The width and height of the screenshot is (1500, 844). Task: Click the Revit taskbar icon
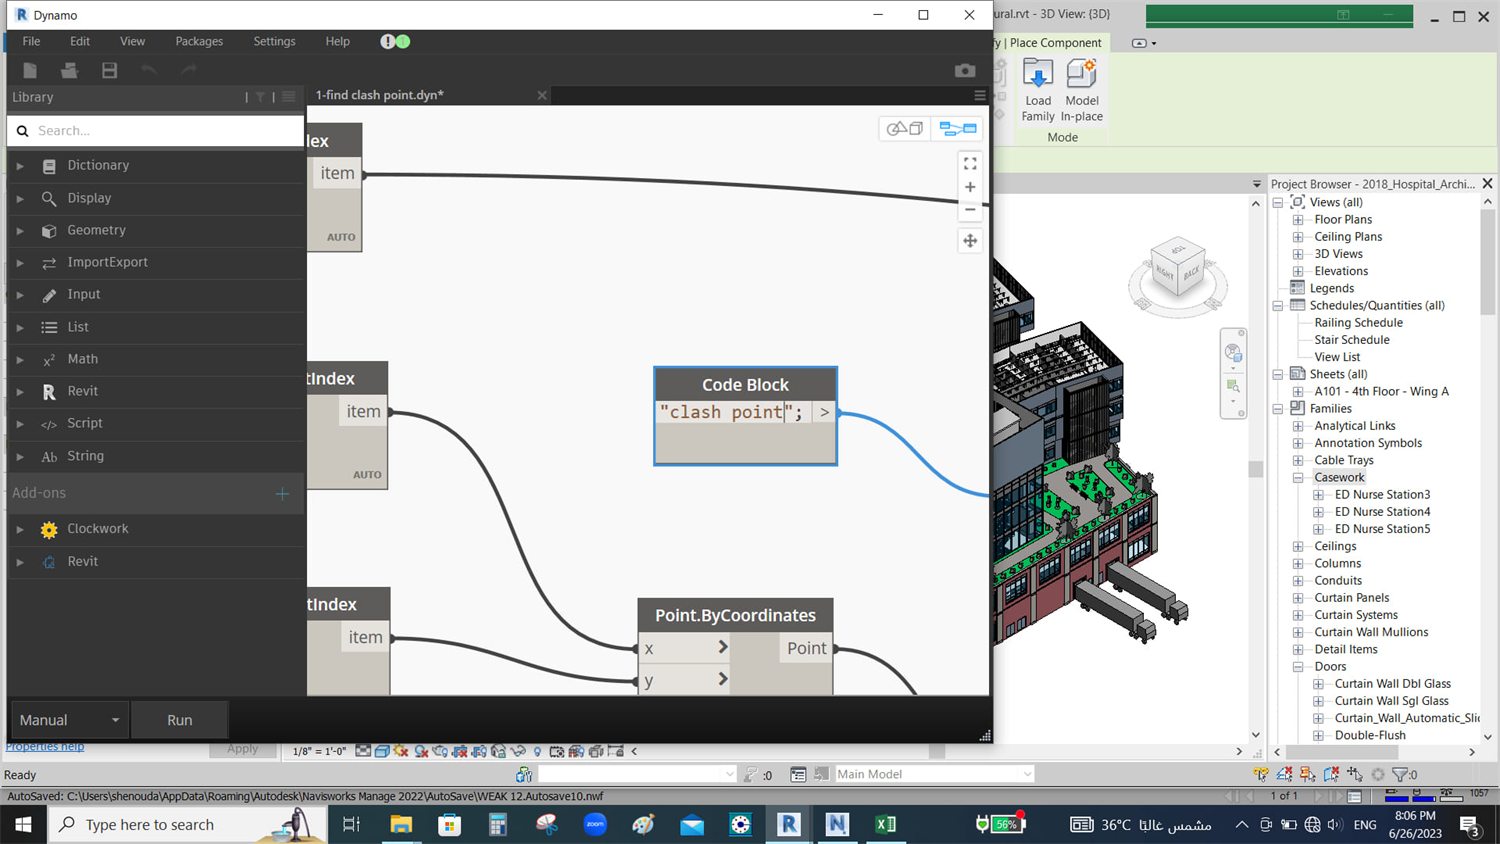[x=788, y=824]
